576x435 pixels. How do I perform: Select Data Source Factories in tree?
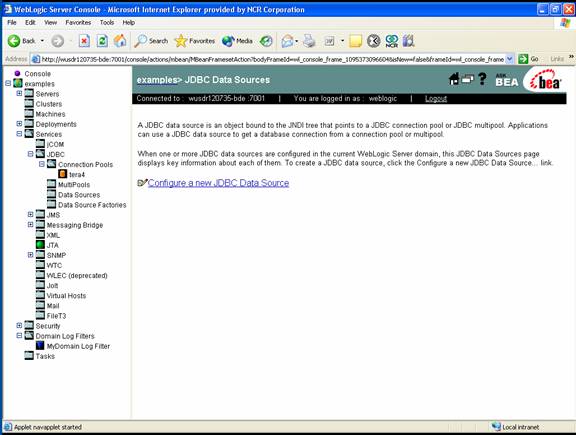pyautogui.click(x=92, y=205)
